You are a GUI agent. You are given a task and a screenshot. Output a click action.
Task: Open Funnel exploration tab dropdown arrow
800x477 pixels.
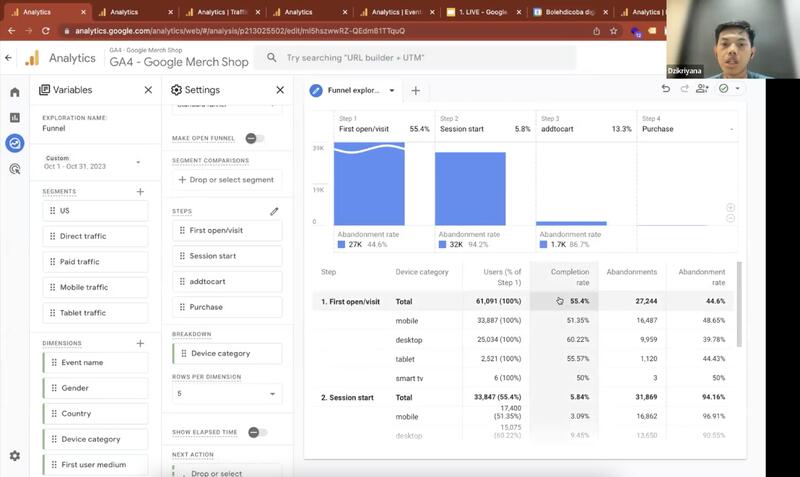(392, 90)
